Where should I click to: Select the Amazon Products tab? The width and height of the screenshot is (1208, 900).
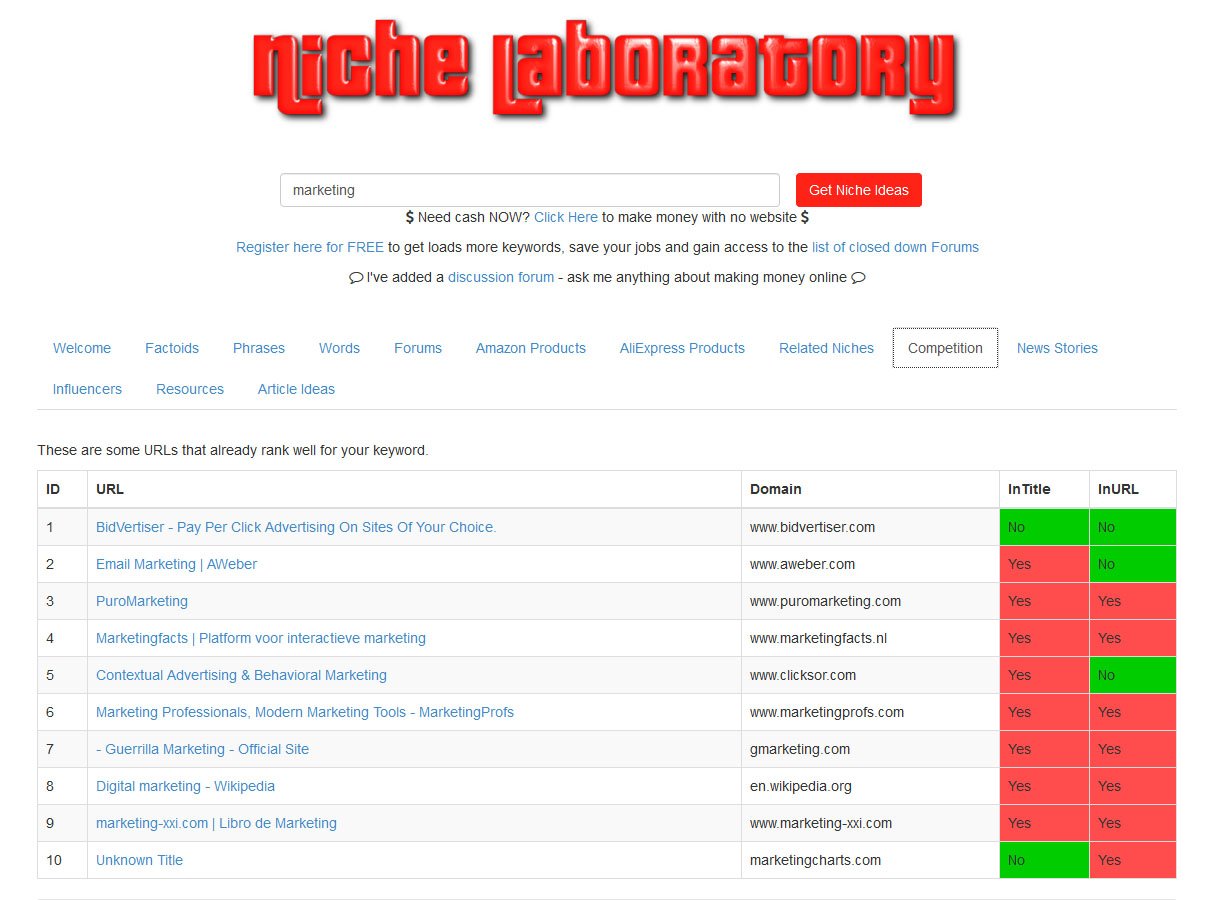click(x=531, y=348)
